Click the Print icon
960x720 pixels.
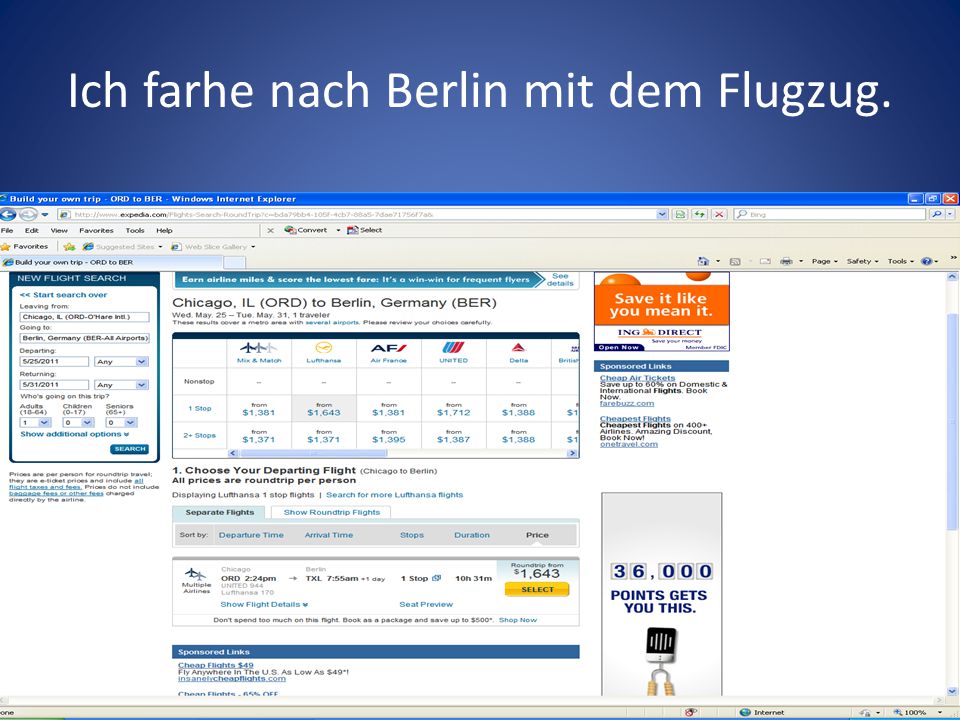click(x=787, y=261)
